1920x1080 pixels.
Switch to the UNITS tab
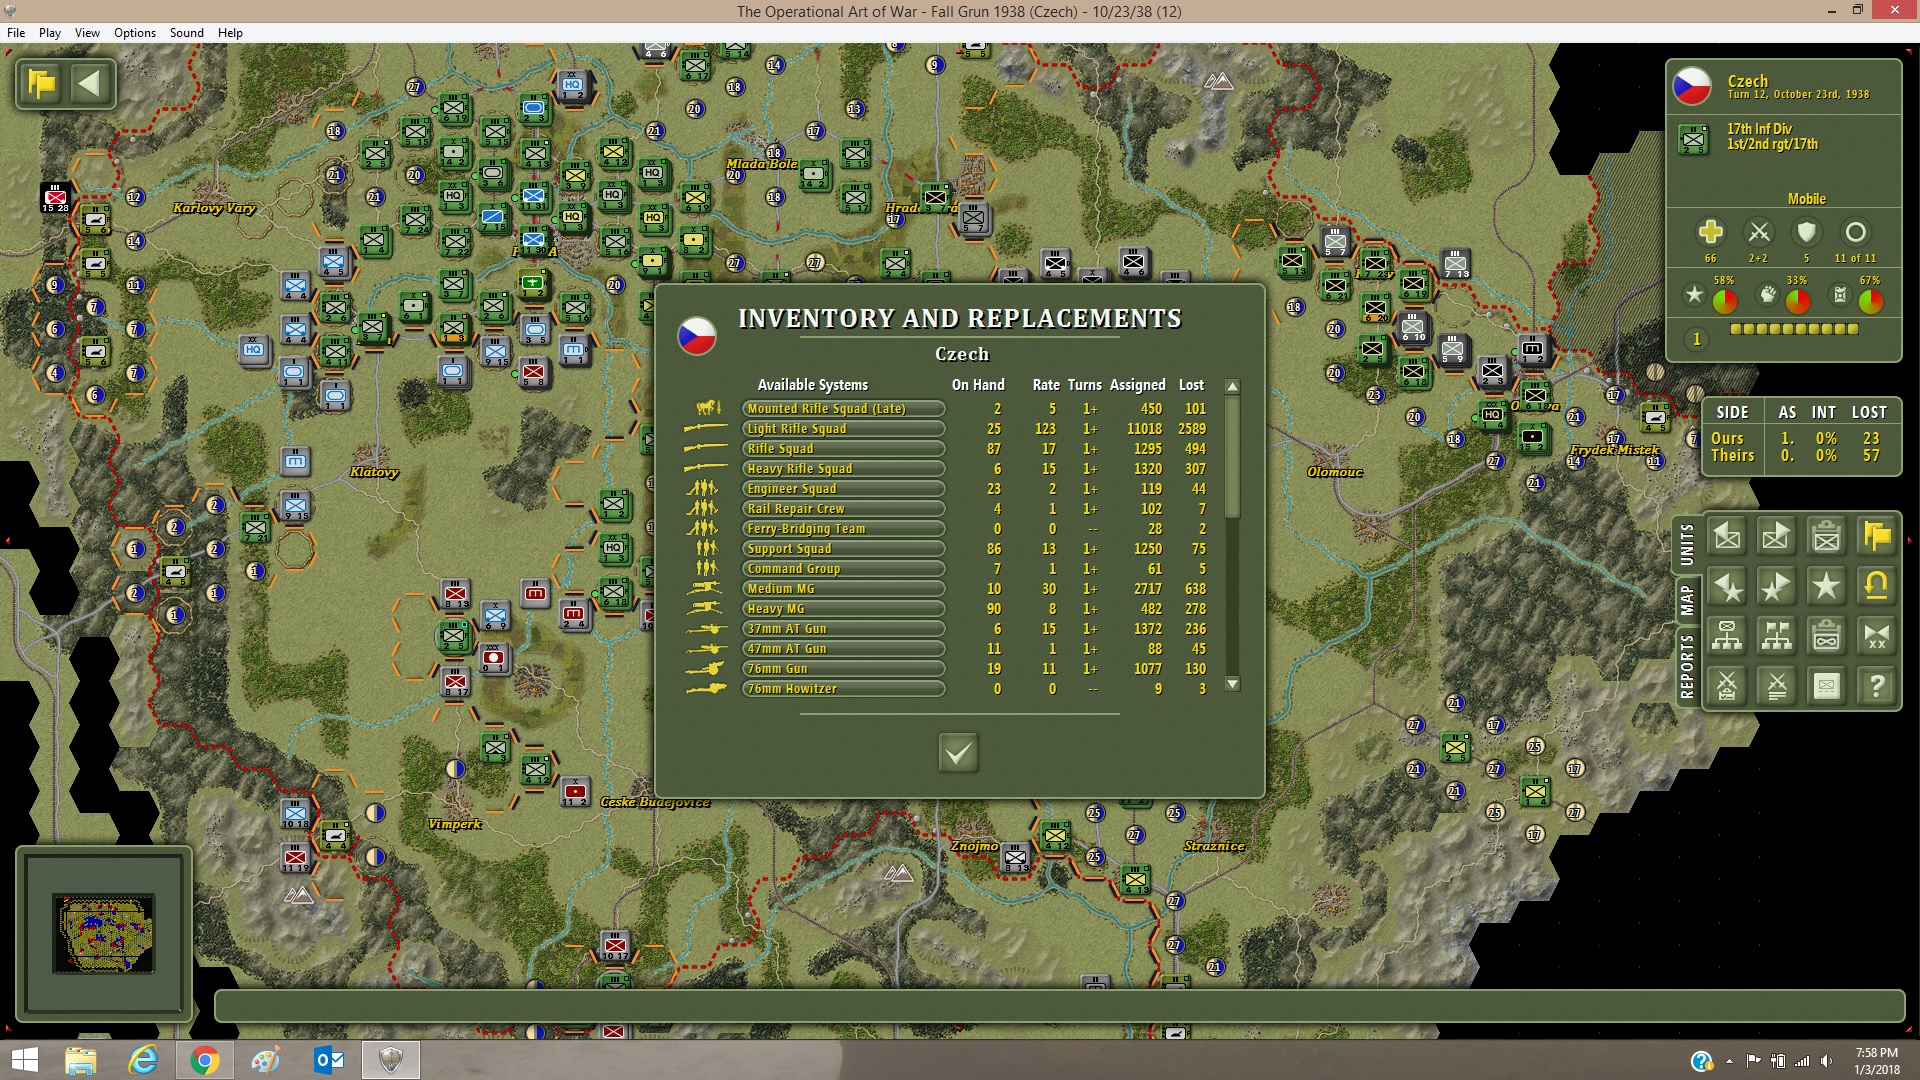1687,545
